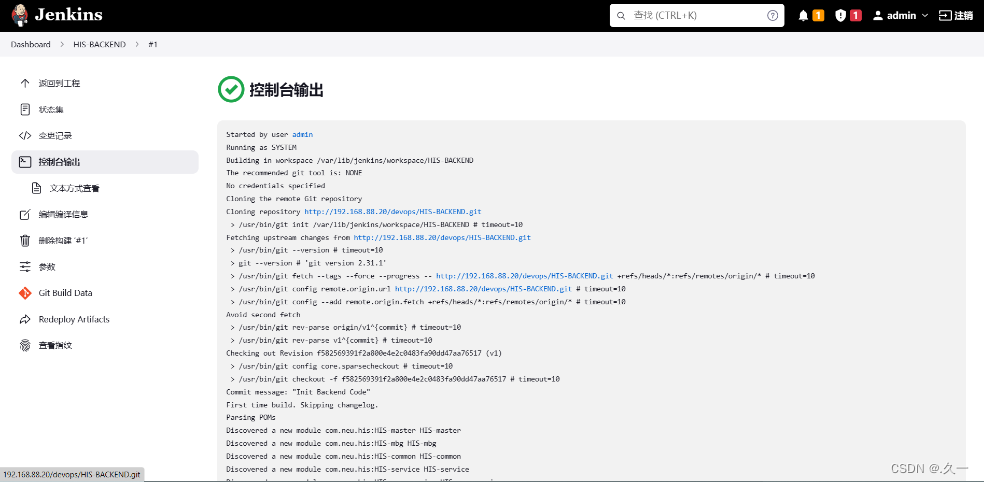Focus the search box (CTRL+K)
The image size is (984, 484).
tap(697, 16)
